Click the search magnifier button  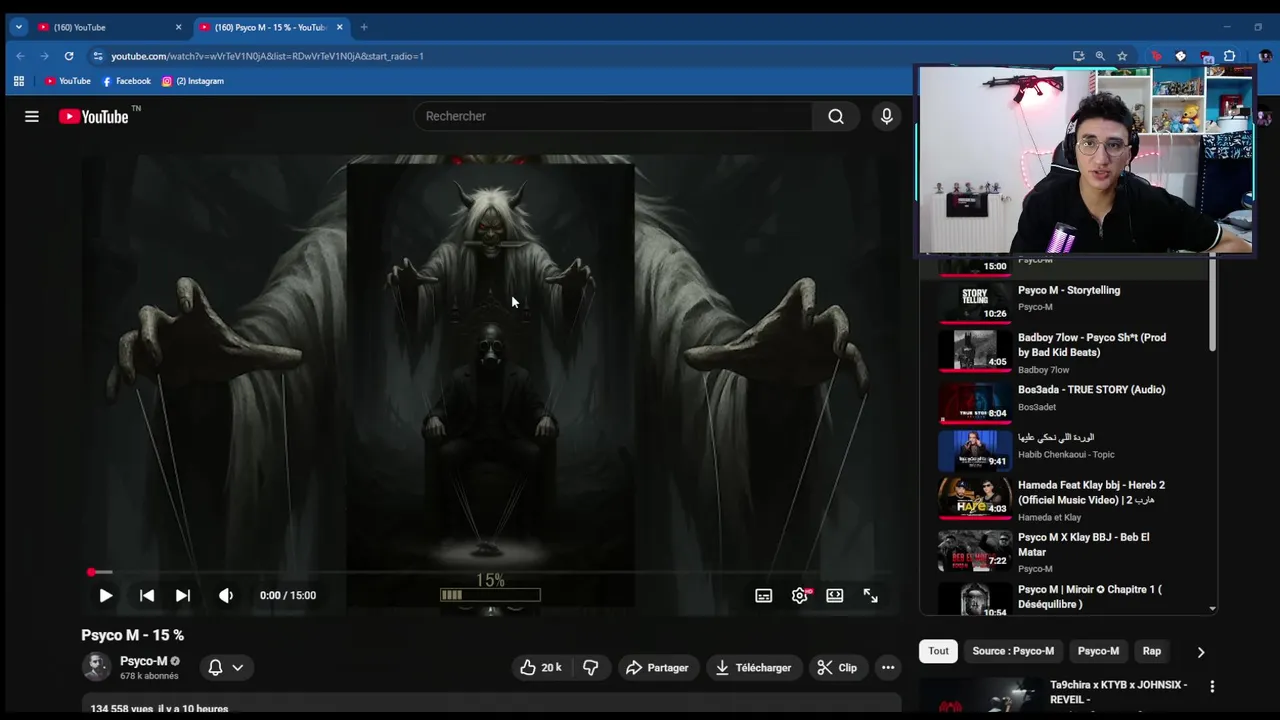836,116
